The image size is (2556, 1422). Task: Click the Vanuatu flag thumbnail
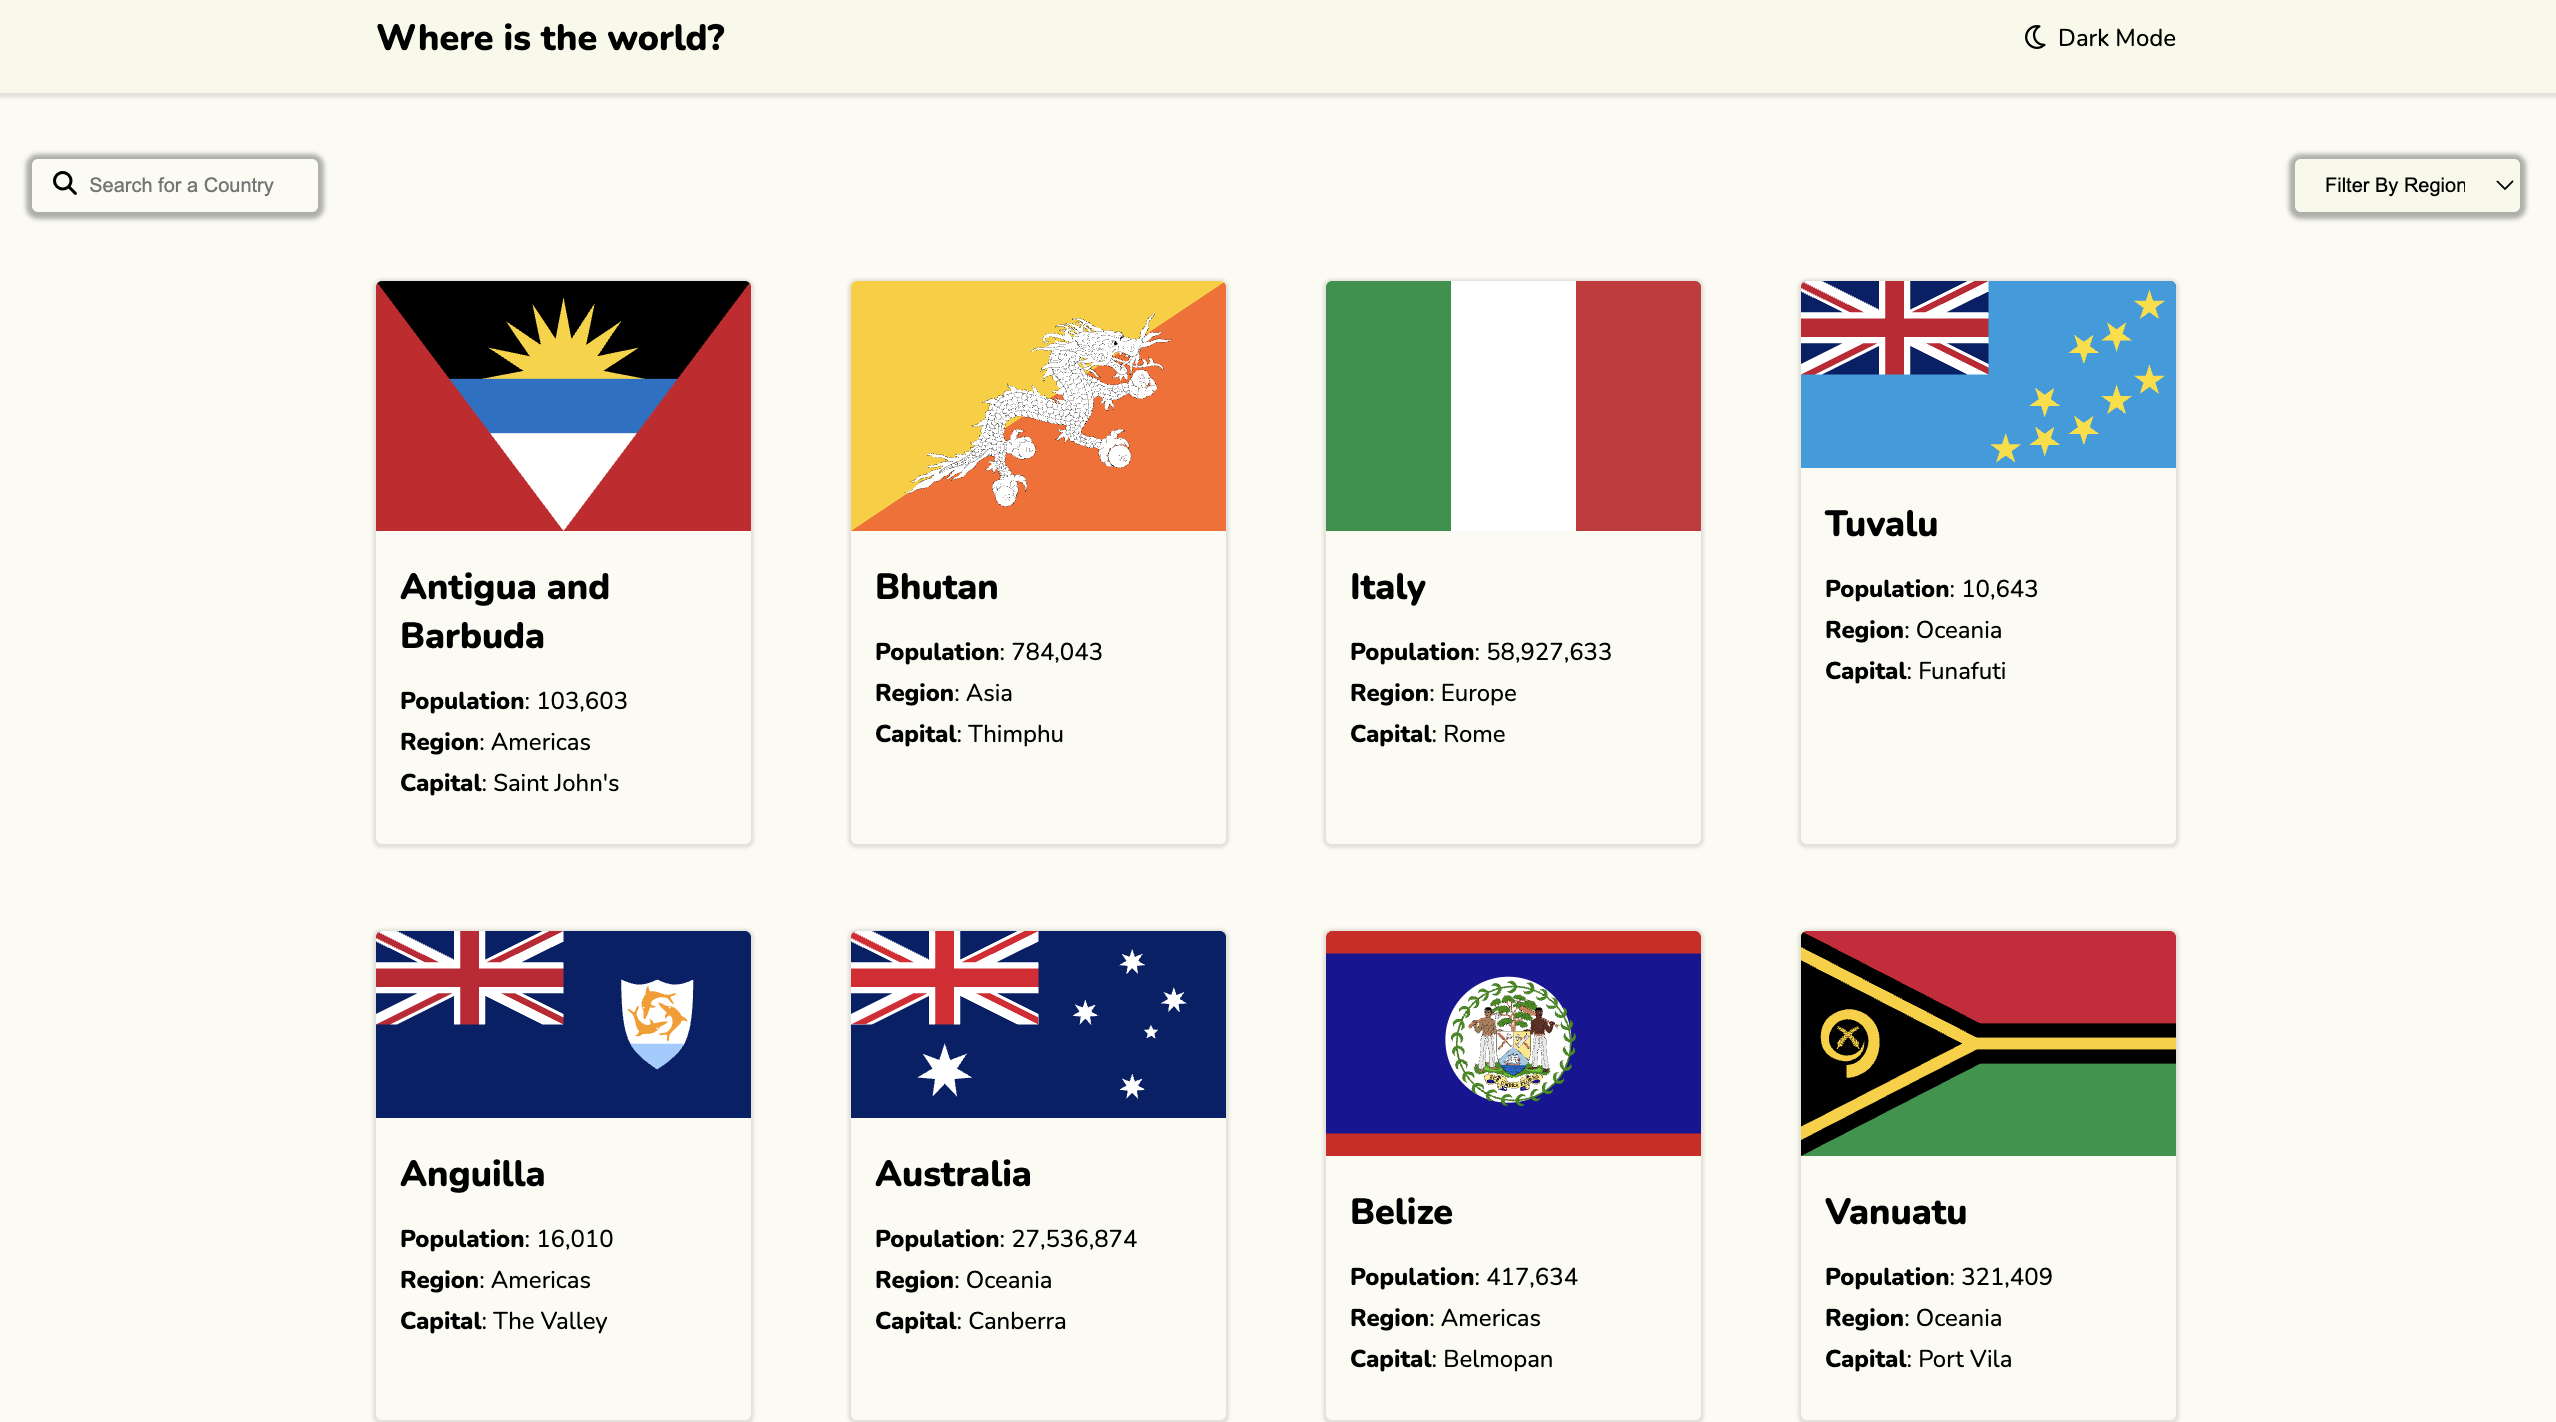1987,1043
